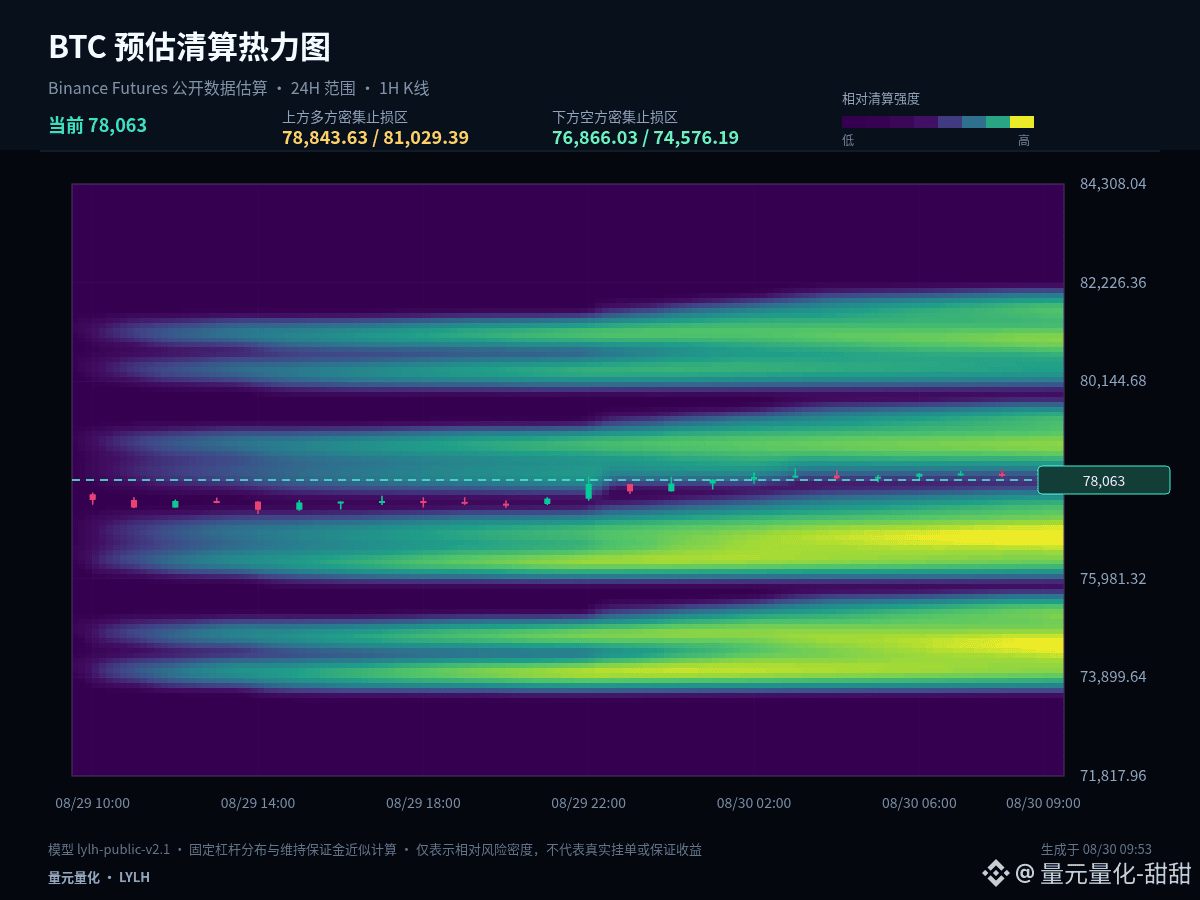Click the 高 legend label
Image resolution: width=1200 pixels, height=900 pixels.
point(1024,141)
